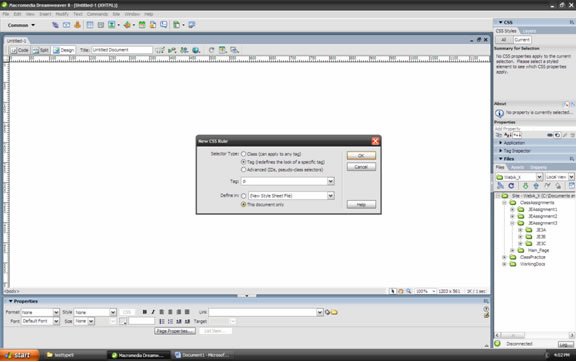The width and height of the screenshot is (577, 362).
Task: Click the Preview in Browser globe icon
Action: point(196,50)
